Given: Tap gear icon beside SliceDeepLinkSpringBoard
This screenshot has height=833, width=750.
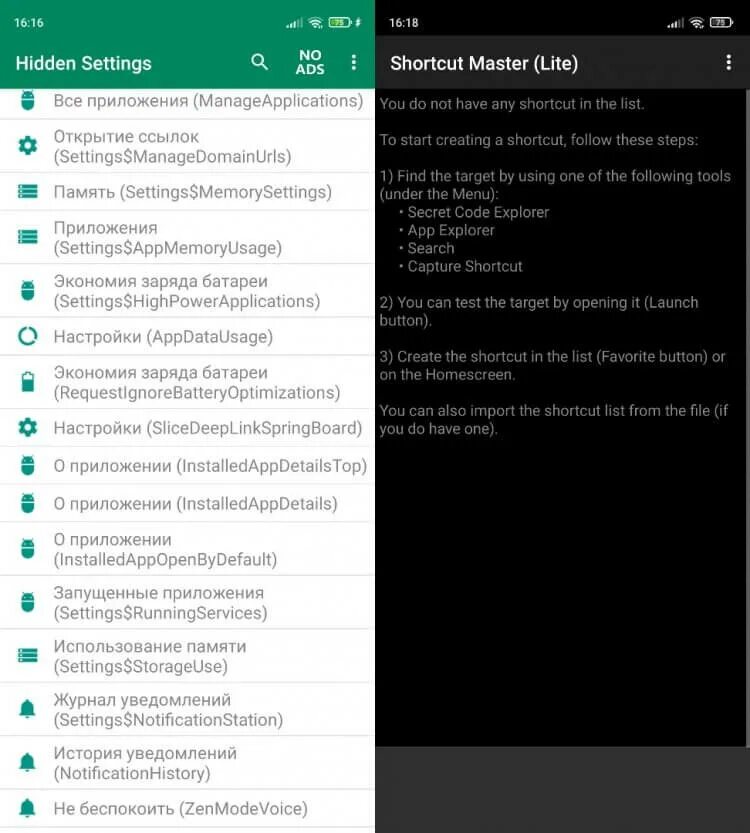Looking at the screenshot, I should 28,427.
